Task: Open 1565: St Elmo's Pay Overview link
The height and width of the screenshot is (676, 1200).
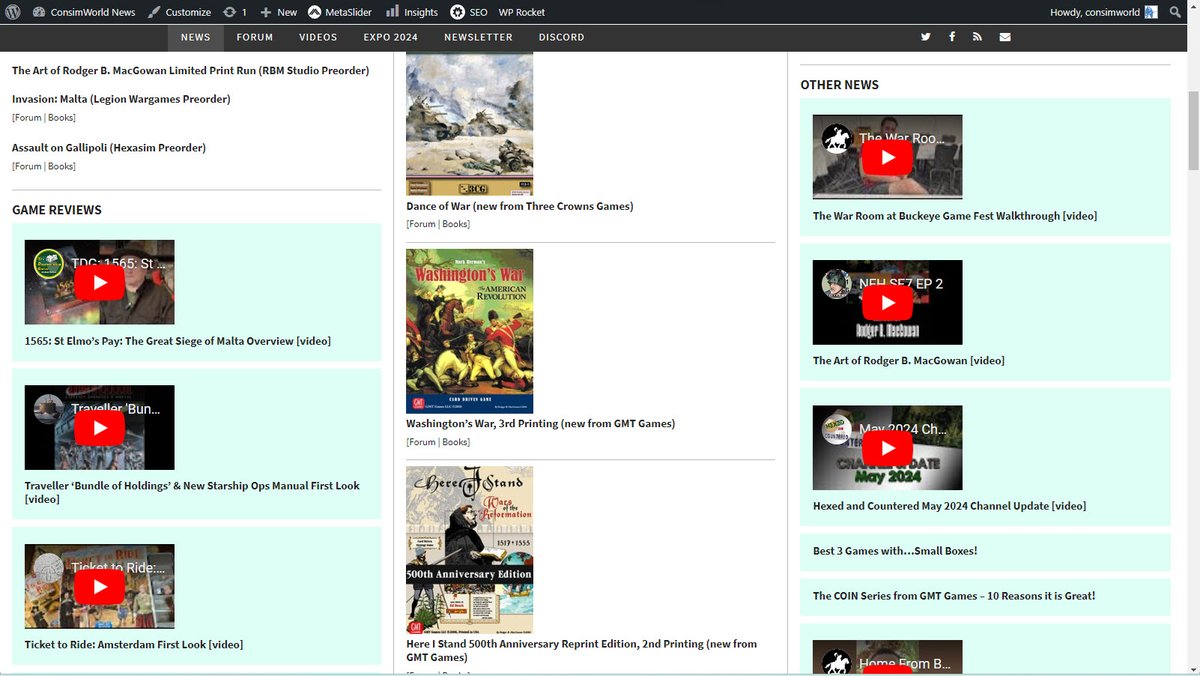Action: pos(178,341)
